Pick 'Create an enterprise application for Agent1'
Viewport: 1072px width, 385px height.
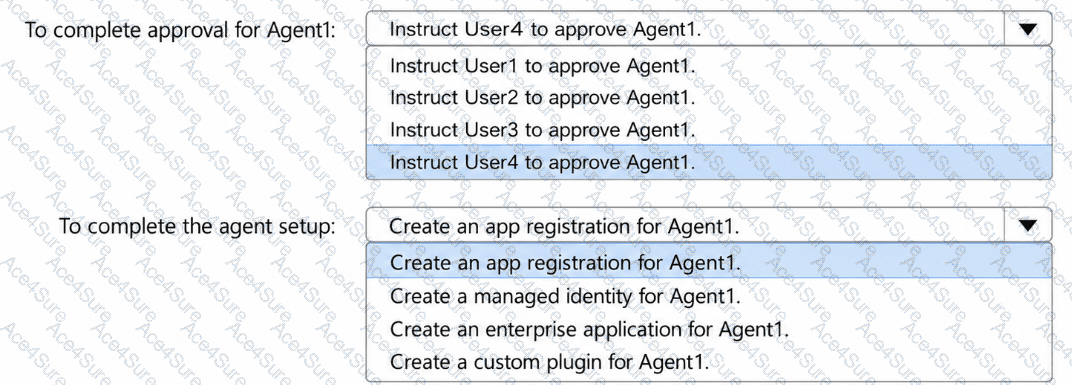[709, 328]
